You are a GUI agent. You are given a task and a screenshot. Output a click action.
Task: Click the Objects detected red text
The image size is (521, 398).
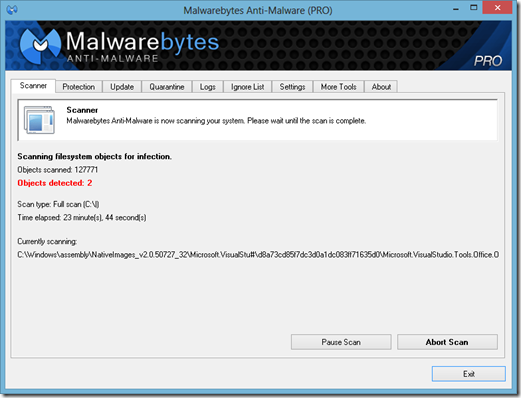55,183
